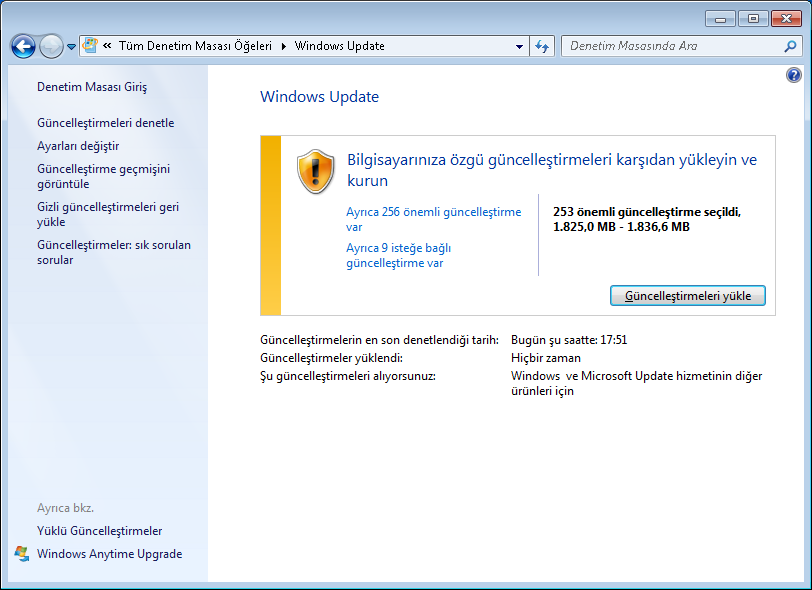Go back with the blue Back arrow
Image resolution: width=812 pixels, height=590 pixels.
pyautogui.click(x=23, y=47)
